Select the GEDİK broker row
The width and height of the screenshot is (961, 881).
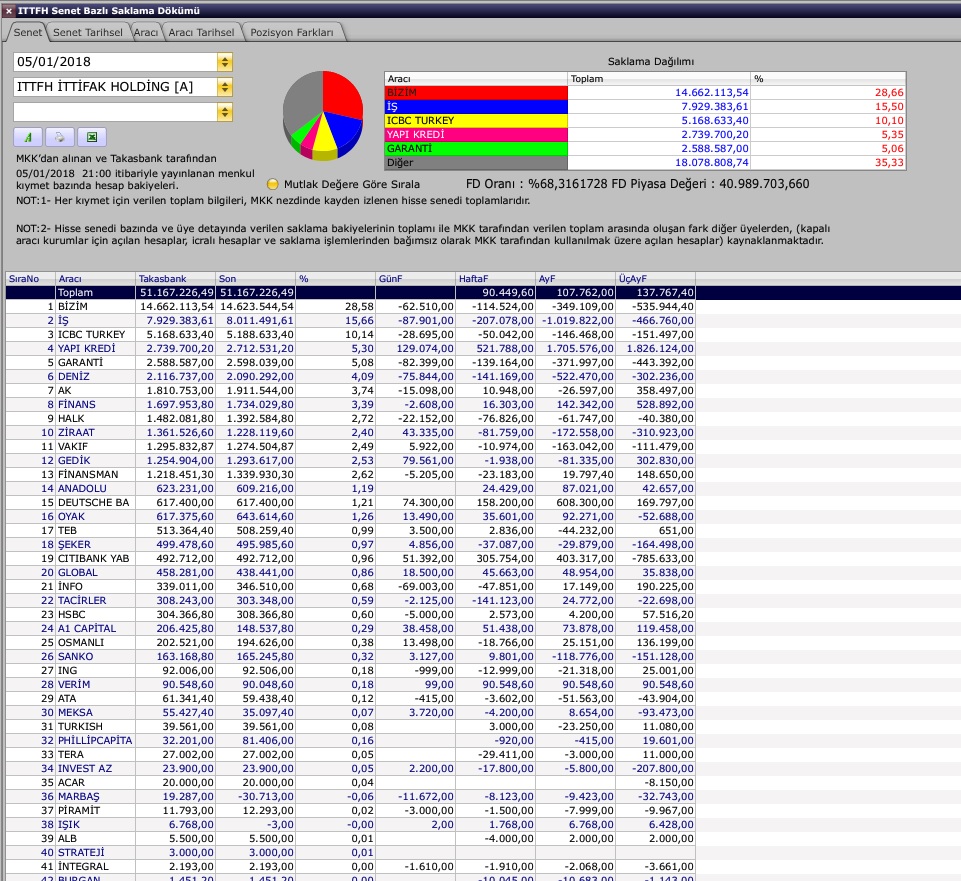click(x=351, y=461)
